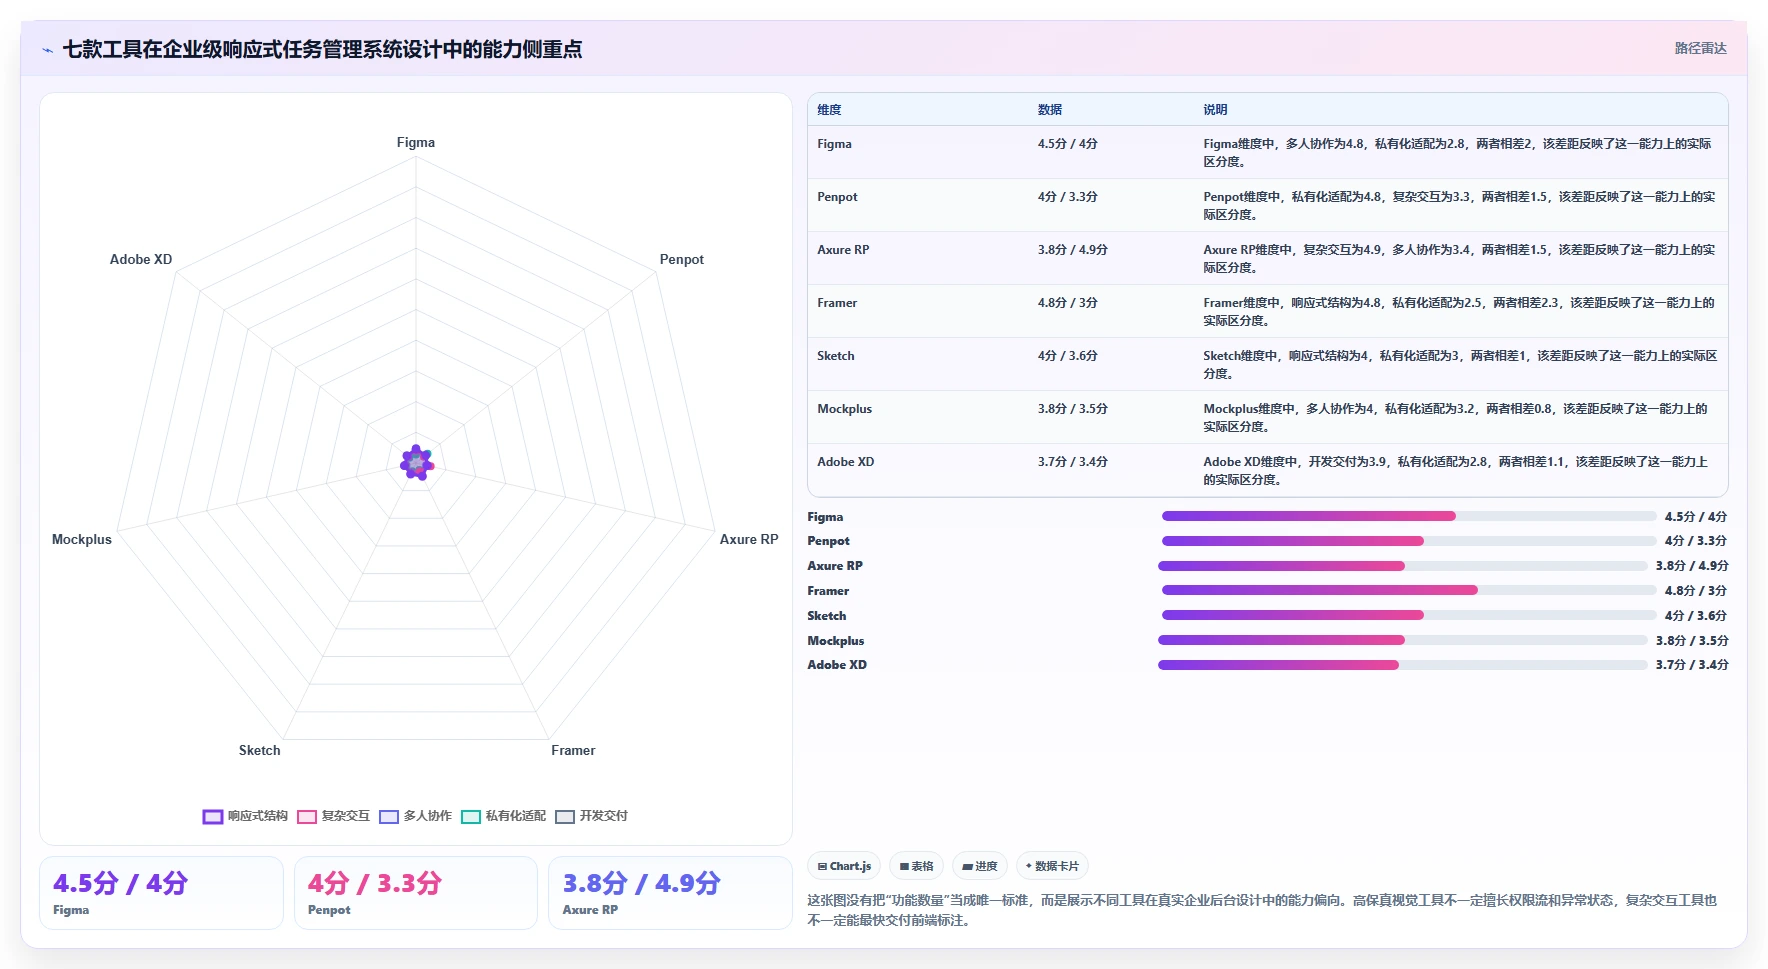Click the footnote paragraph starting 这张图没有把
Viewport: 1768px width, 969px height.
1263,910
